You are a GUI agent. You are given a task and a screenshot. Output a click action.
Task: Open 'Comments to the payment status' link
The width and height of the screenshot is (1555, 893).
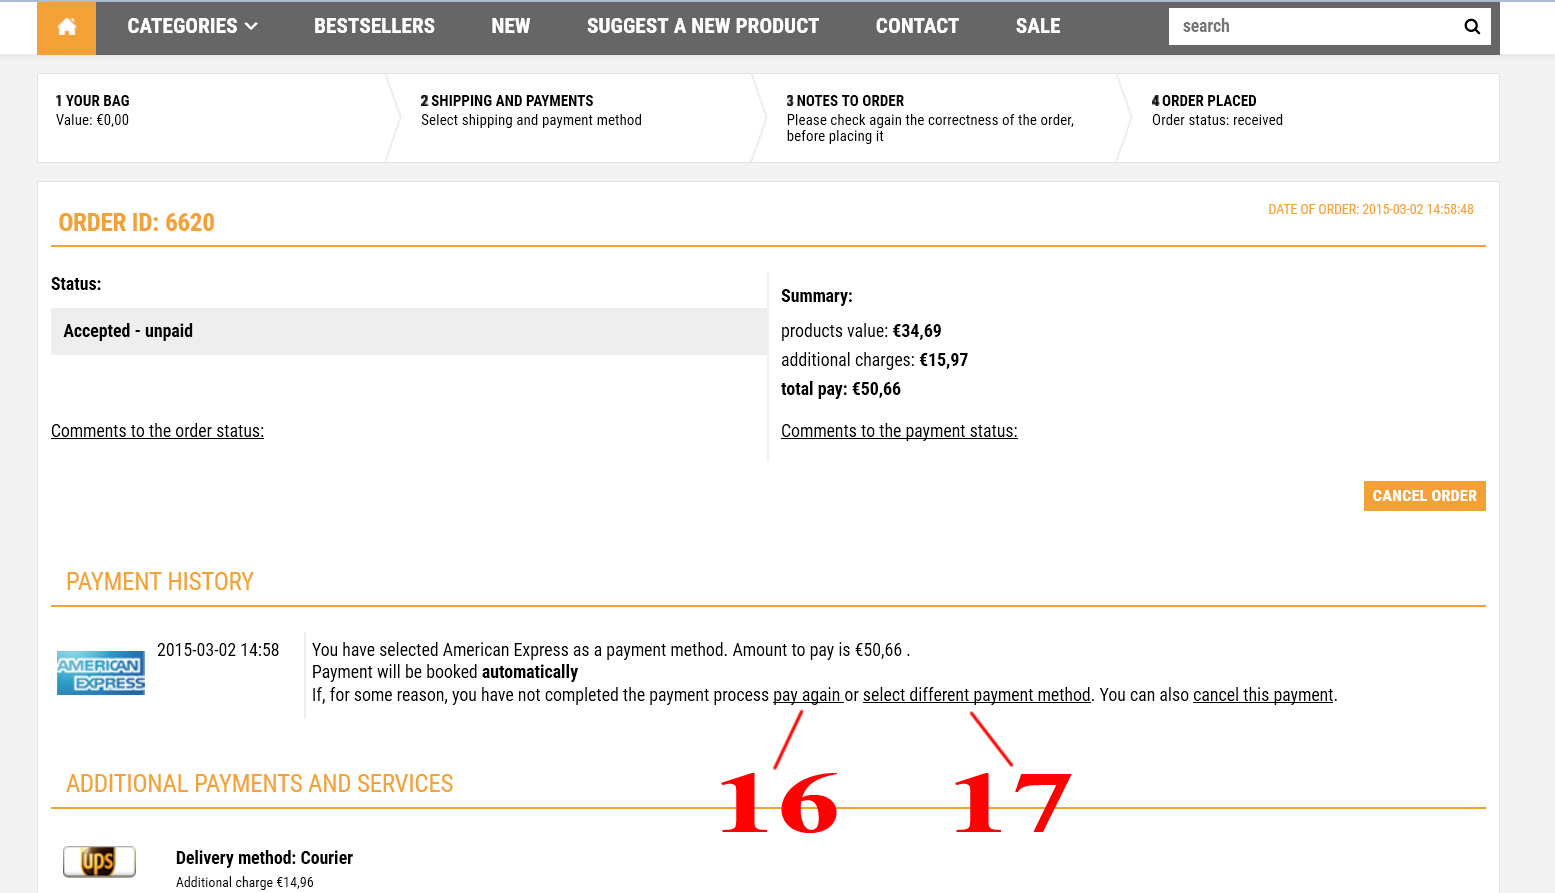point(898,431)
